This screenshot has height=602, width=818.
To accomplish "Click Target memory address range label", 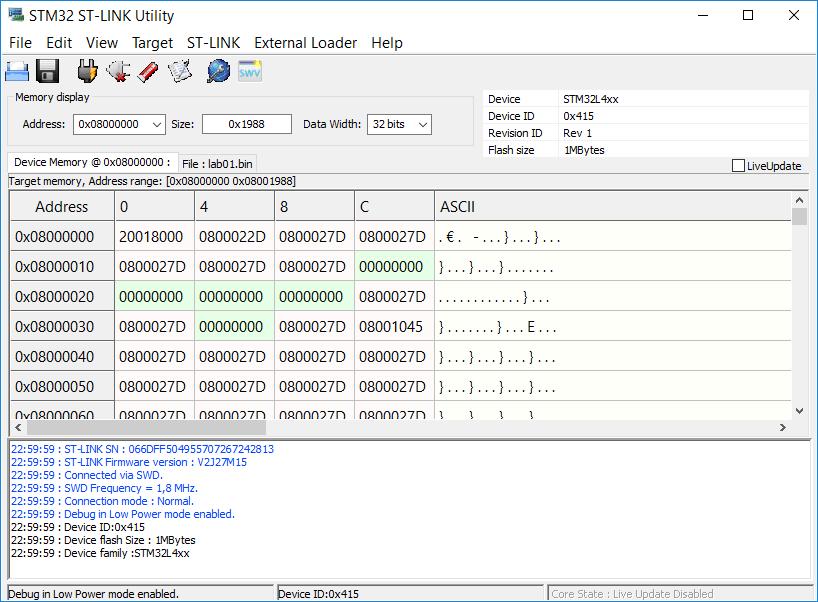I will point(152,182).
